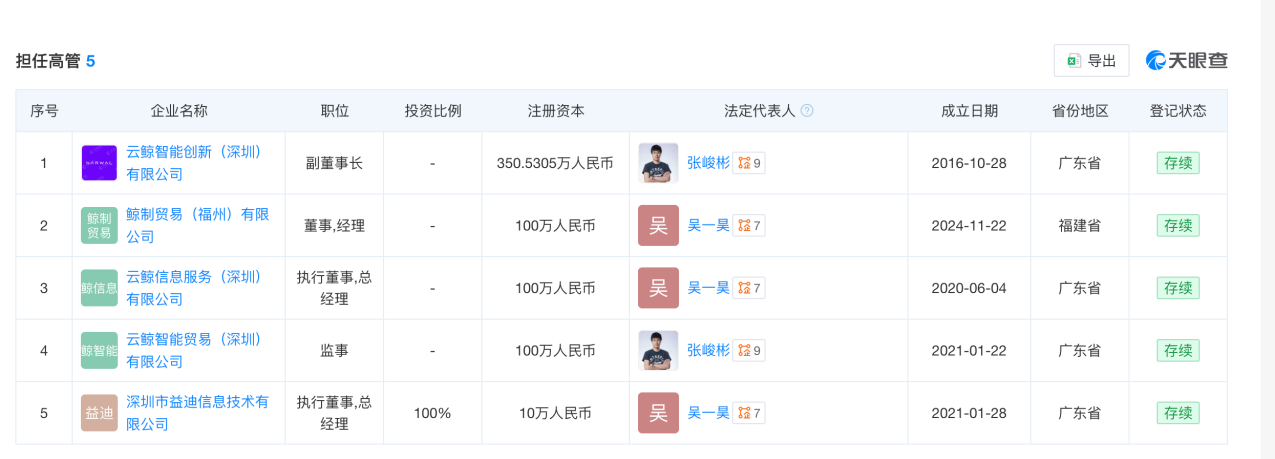
Task: Click the relation badge beside 张峻彬 in row 1
Action: 749,163
